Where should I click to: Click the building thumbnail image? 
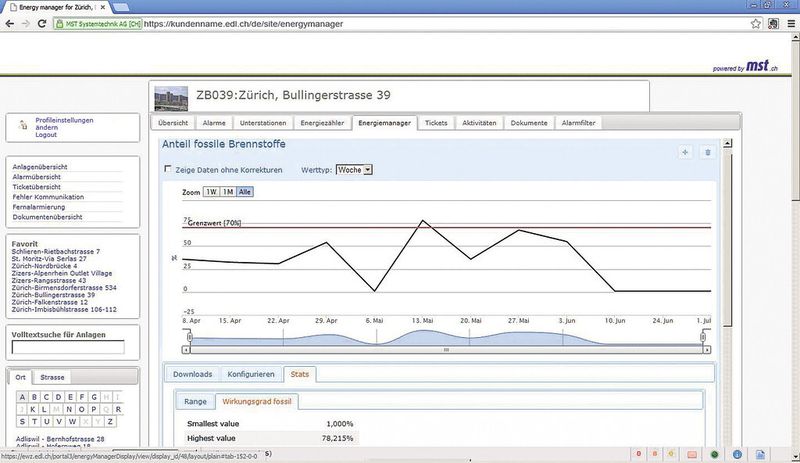[x=171, y=99]
